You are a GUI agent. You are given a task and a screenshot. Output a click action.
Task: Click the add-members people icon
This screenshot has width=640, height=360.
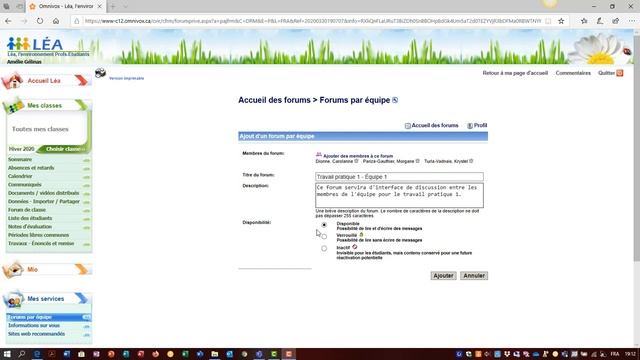click(x=319, y=155)
